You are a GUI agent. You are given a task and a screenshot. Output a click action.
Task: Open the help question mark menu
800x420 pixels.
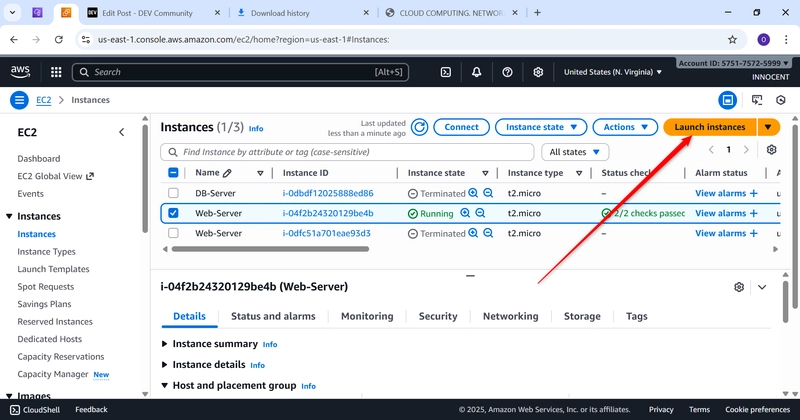pos(507,72)
